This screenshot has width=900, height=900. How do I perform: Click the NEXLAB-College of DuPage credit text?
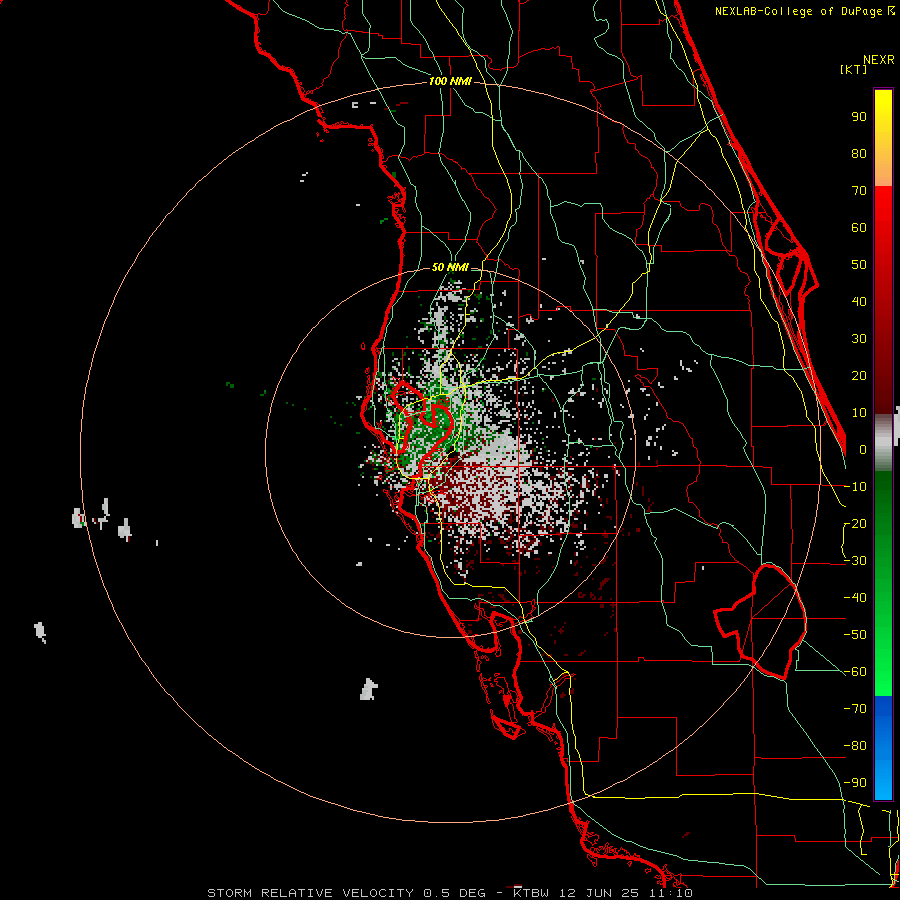(x=798, y=11)
